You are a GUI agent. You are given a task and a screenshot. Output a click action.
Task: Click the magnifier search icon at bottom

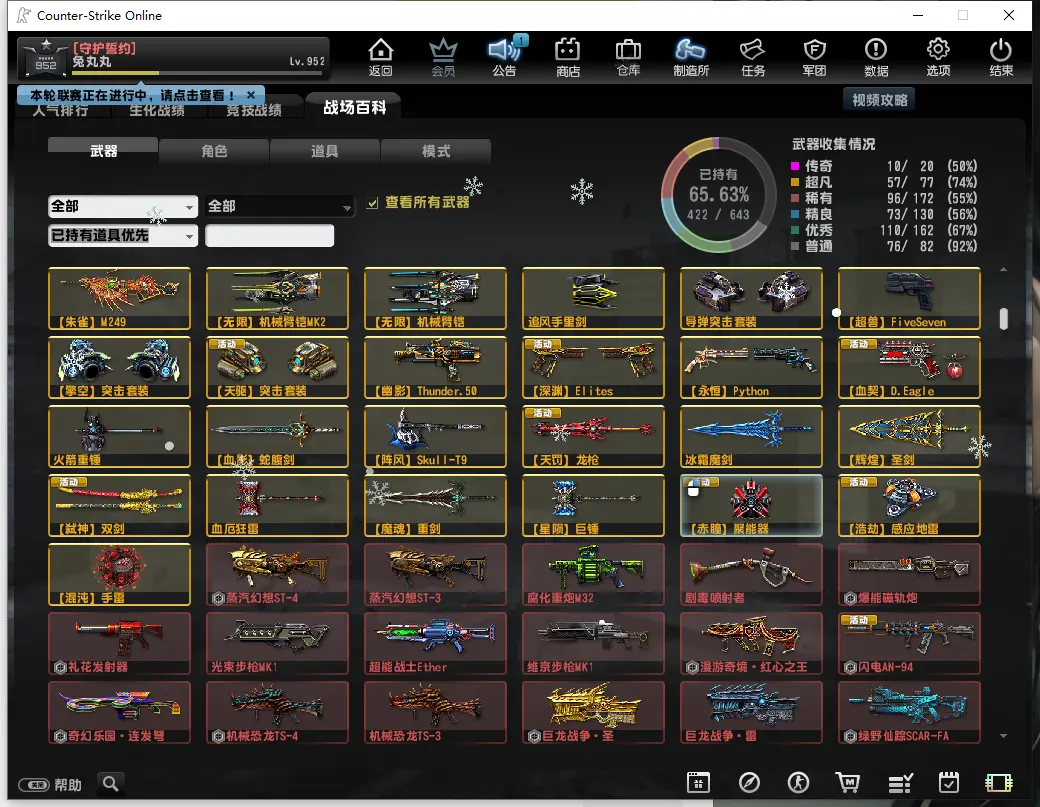(x=111, y=784)
